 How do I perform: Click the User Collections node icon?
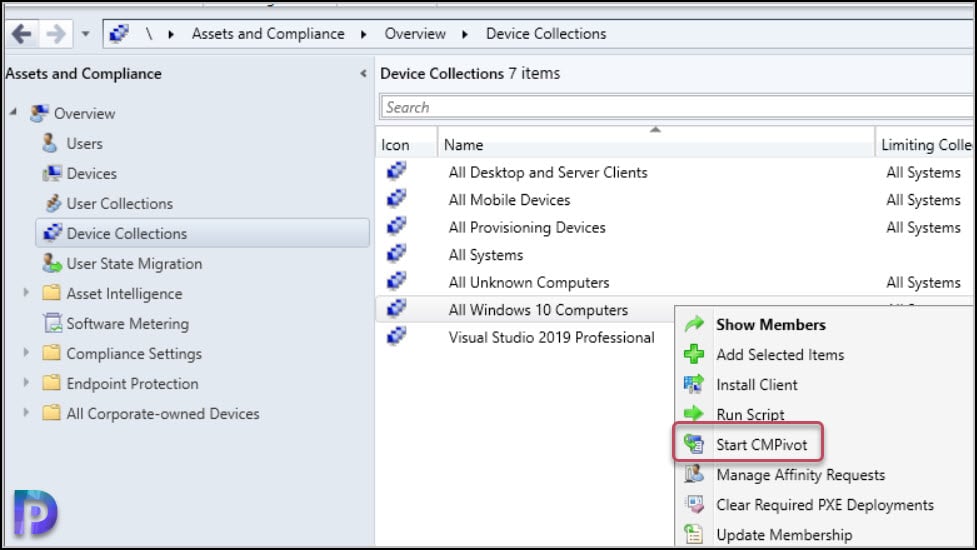(53, 203)
